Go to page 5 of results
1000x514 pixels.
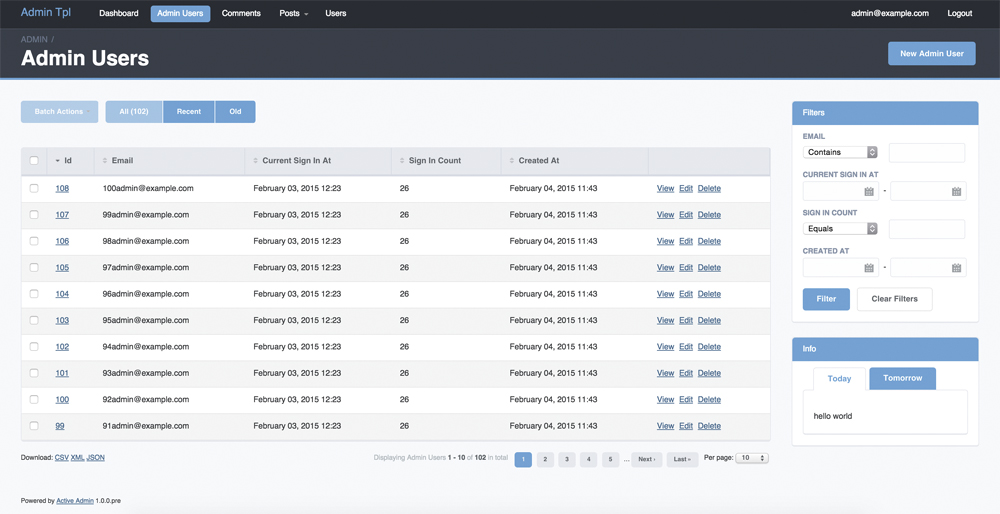(610, 459)
